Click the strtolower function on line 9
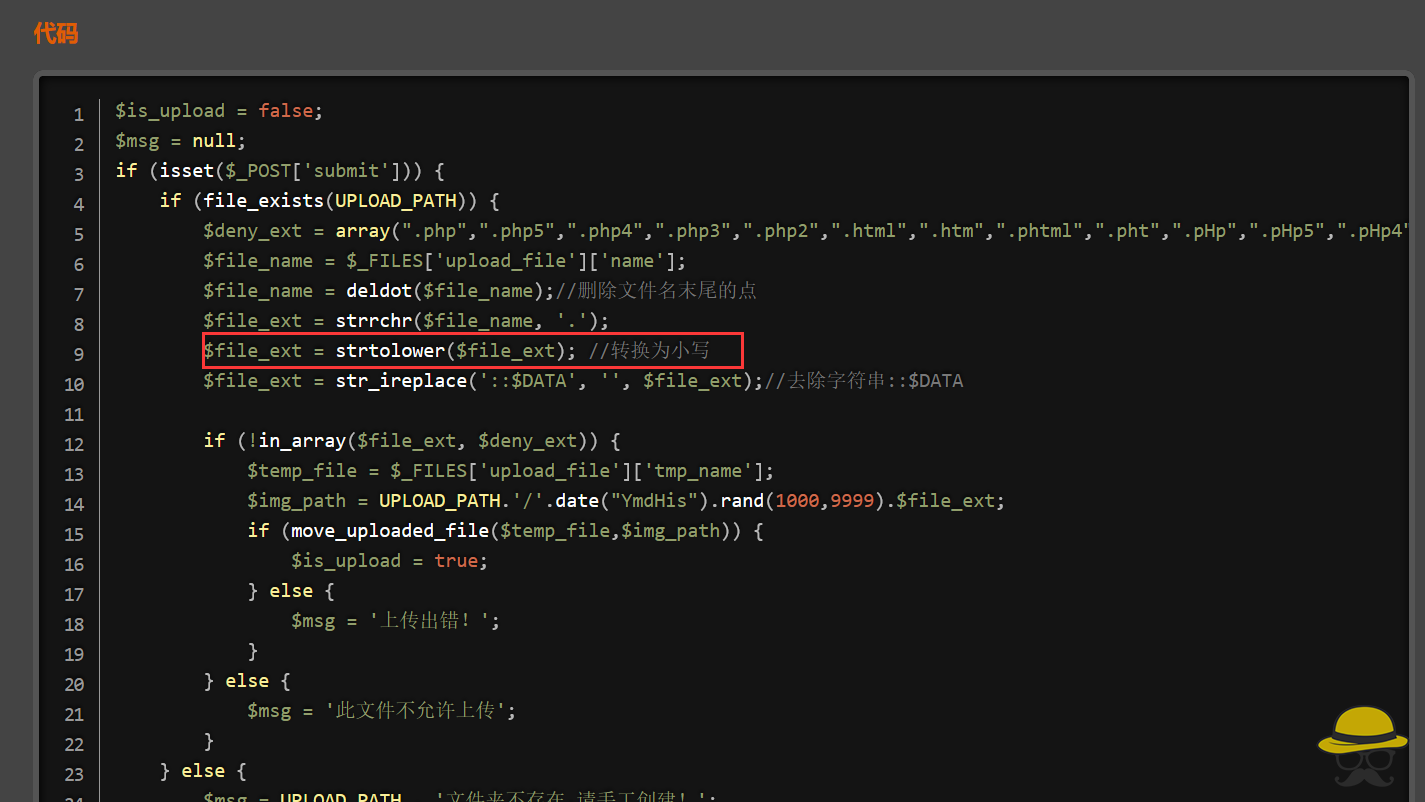The image size is (1425, 802). (390, 351)
